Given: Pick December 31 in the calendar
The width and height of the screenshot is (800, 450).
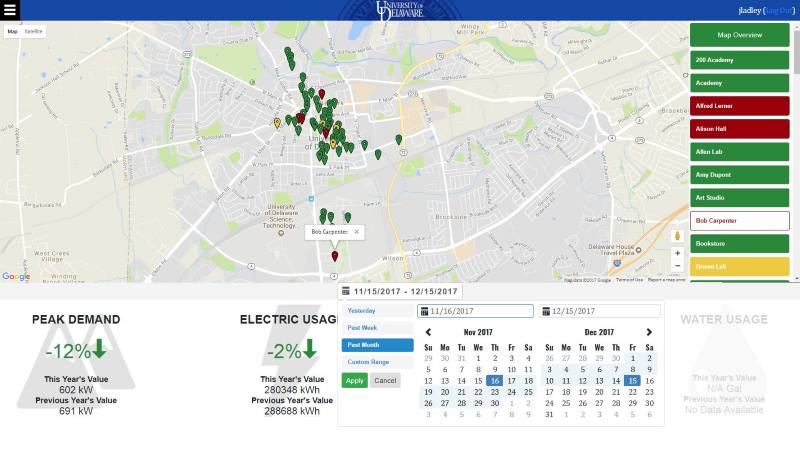Looking at the screenshot, I should tap(549, 414).
